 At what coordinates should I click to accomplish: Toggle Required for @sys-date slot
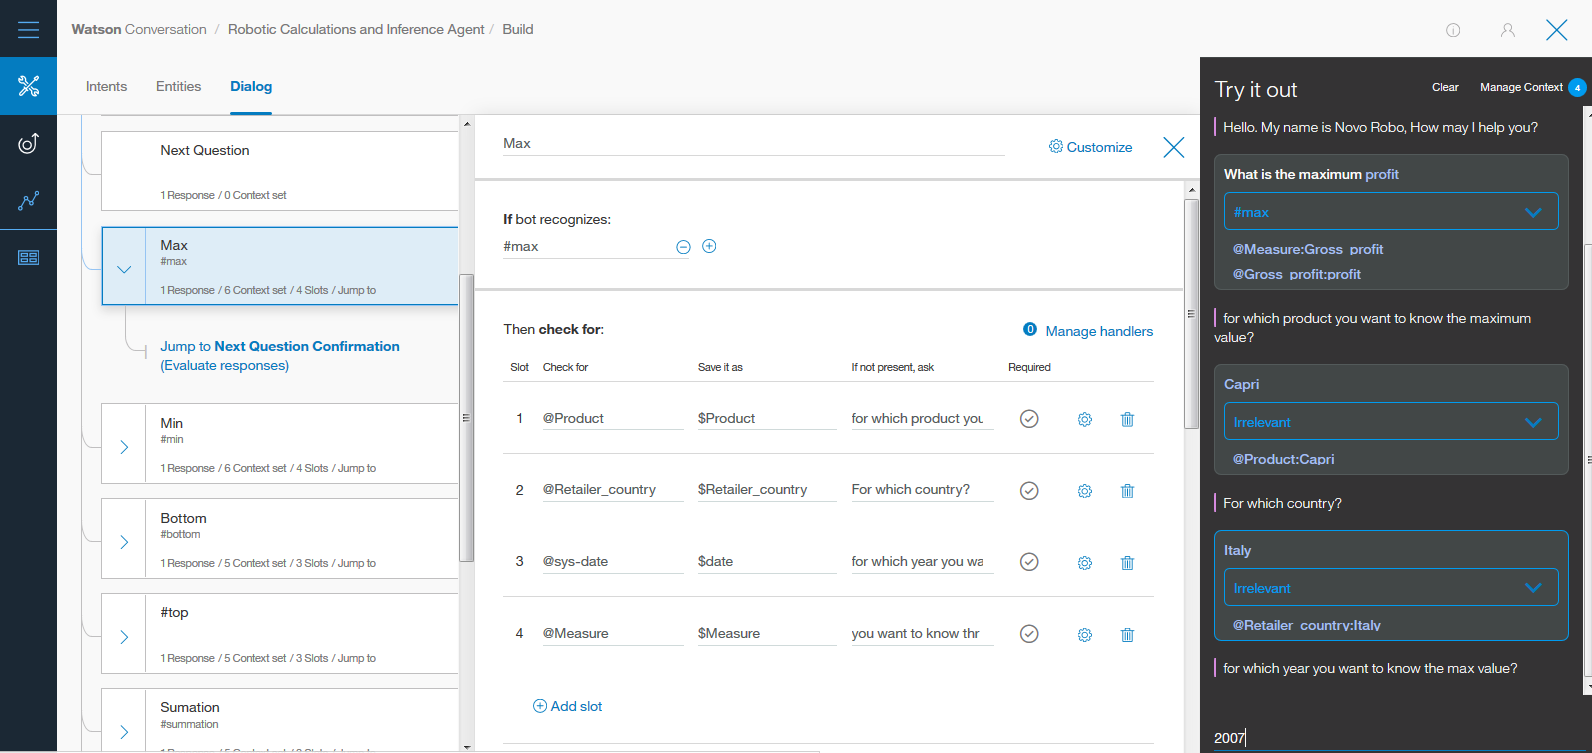click(1029, 562)
